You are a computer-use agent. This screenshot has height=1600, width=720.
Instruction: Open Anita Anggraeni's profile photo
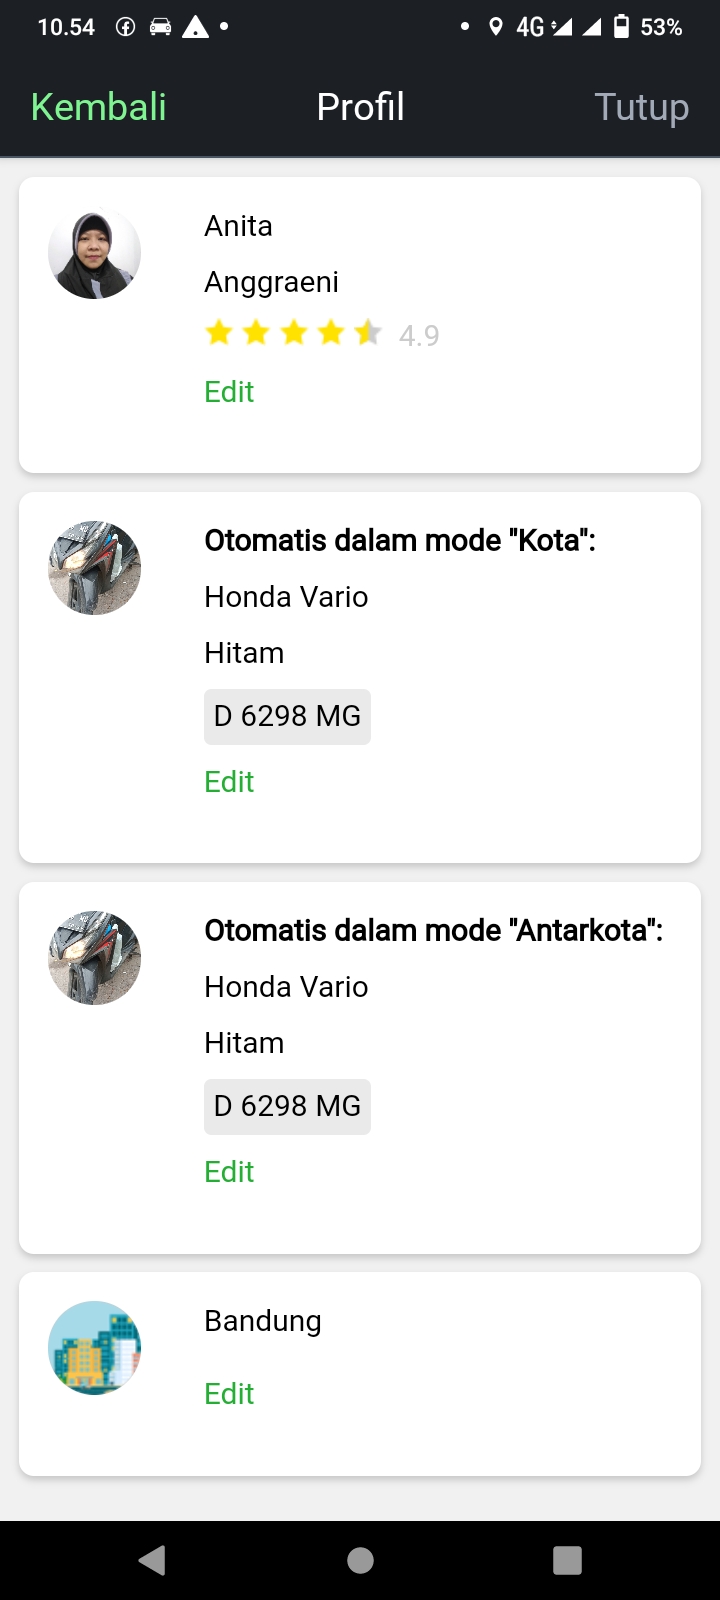click(94, 253)
